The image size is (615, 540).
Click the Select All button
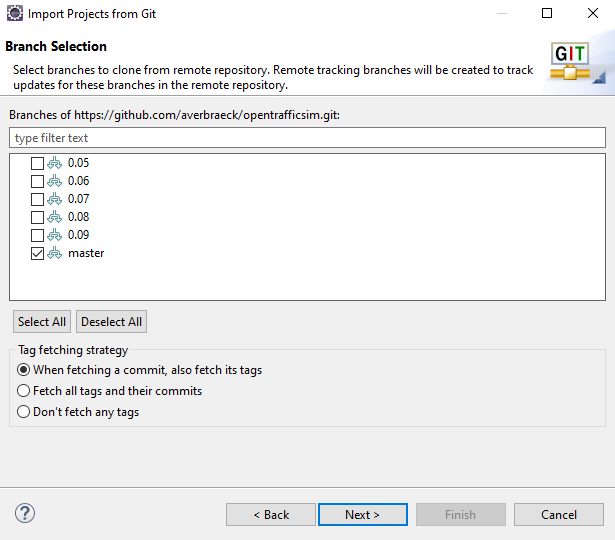(42, 322)
